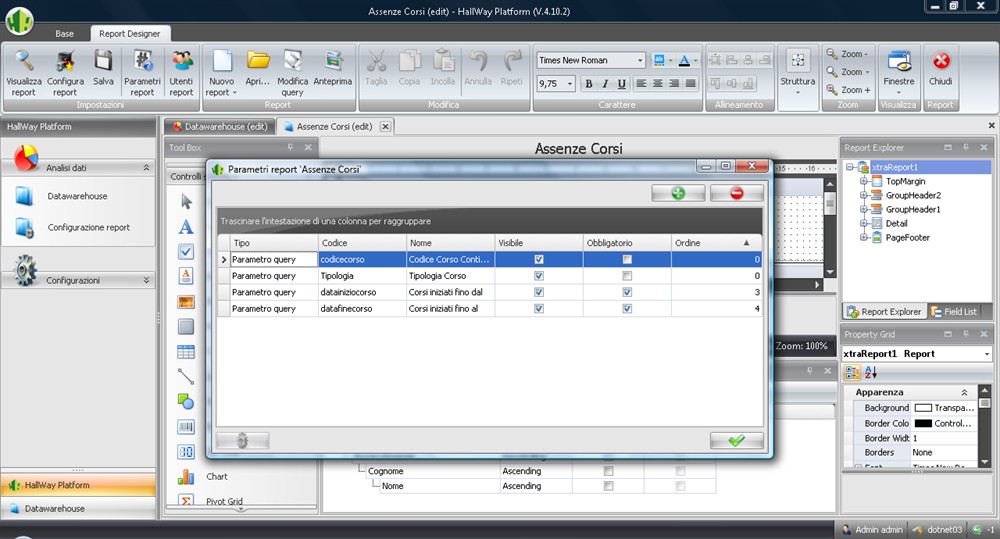This screenshot has height=539, width=1000.
Task: Open font size dropdown 9,75
Action: click(570, 84)
